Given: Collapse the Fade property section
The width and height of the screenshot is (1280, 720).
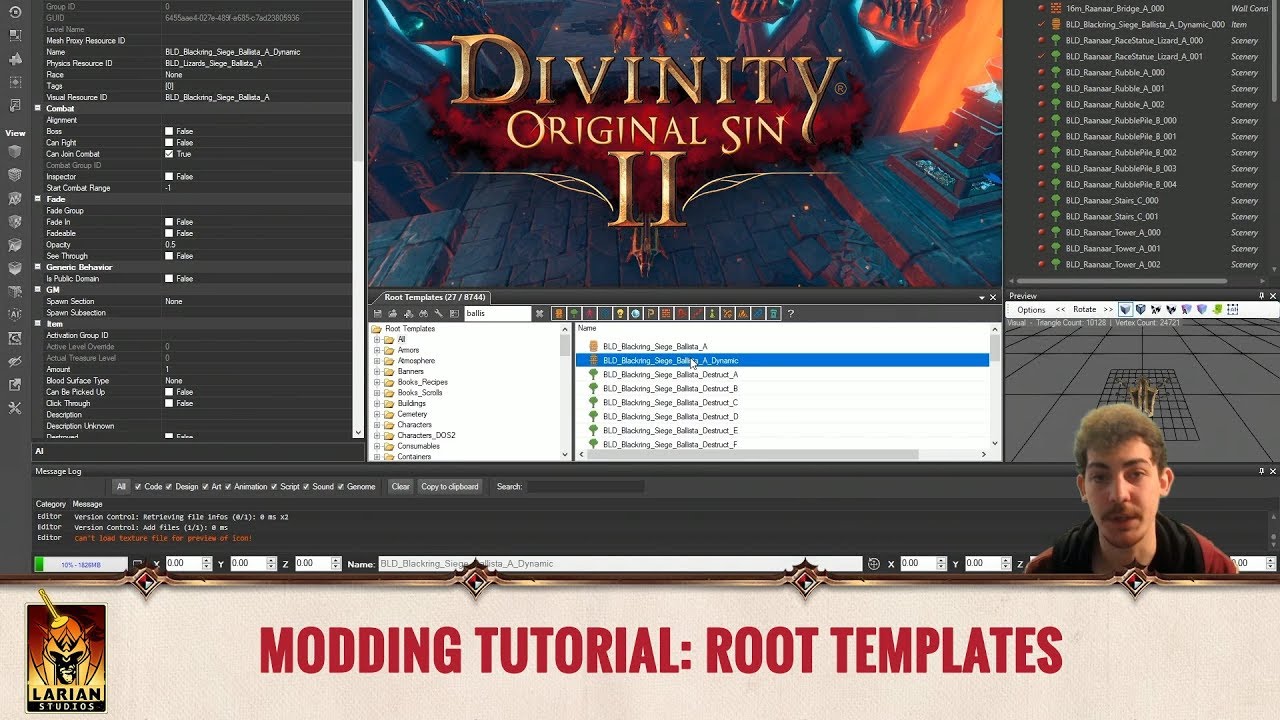Looking at the screenshot, I should [x=38, y=199].
